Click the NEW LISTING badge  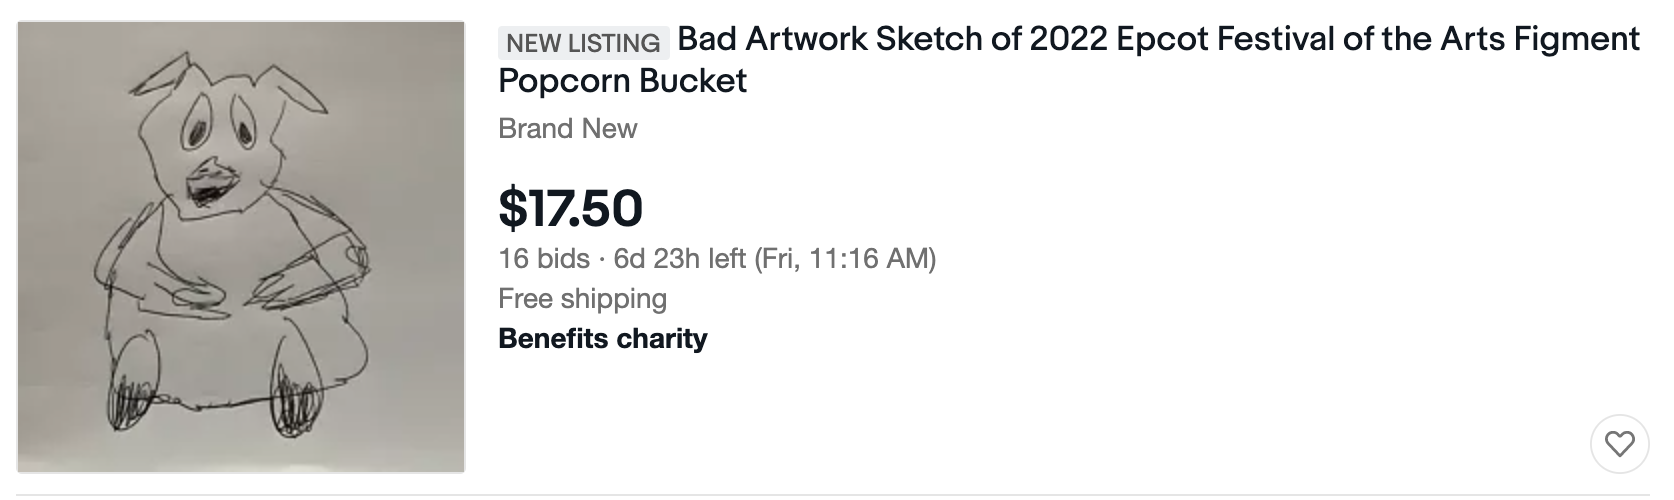point(583,43)
